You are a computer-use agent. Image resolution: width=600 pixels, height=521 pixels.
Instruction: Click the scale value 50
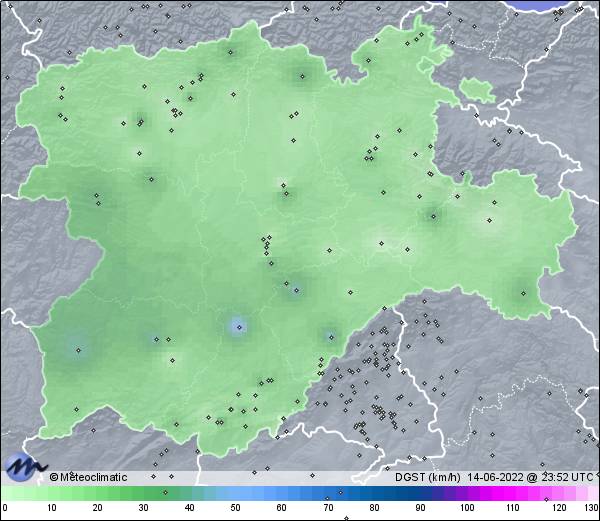pos(236,508)
